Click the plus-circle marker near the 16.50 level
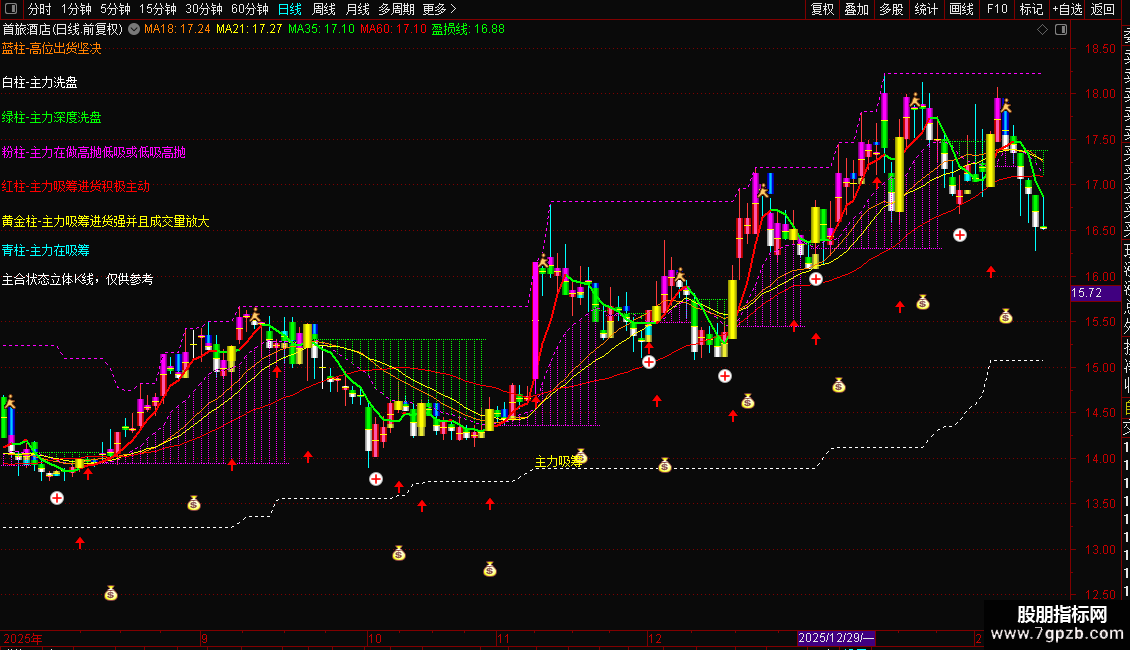This screenshot has height=650, width=1130. (960, 235)
